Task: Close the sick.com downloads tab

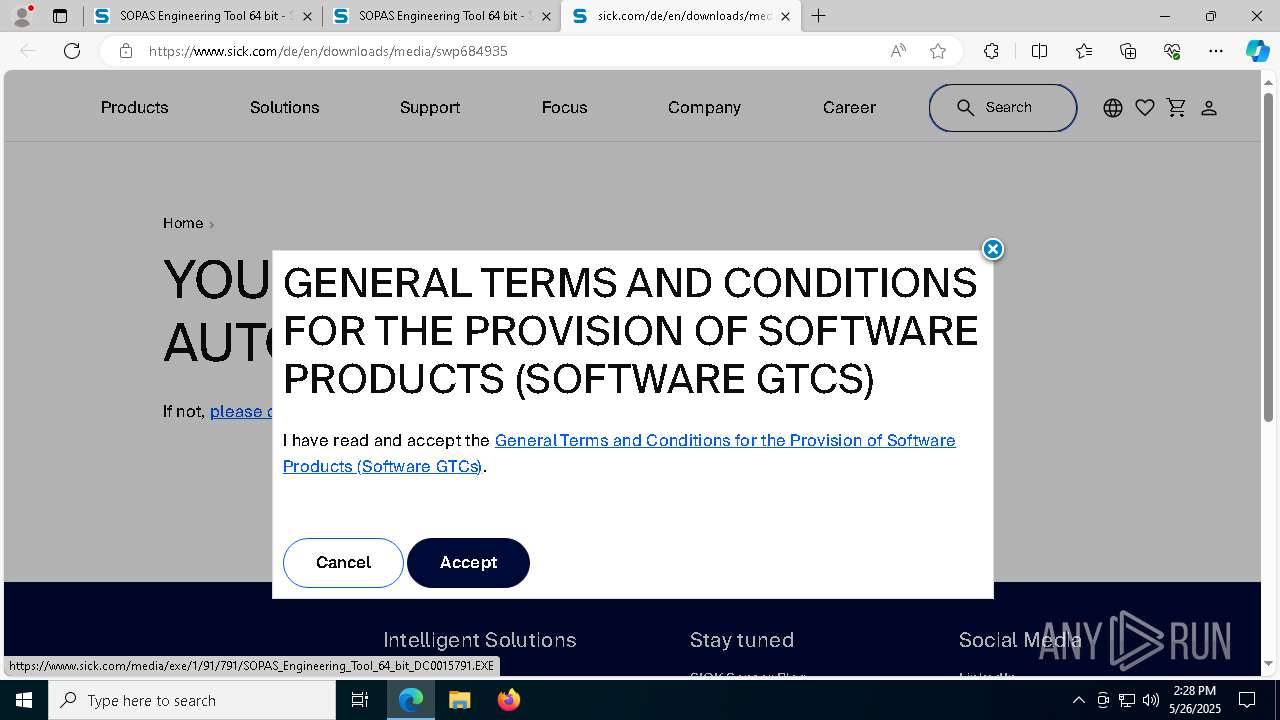Action: click(785, 16)
